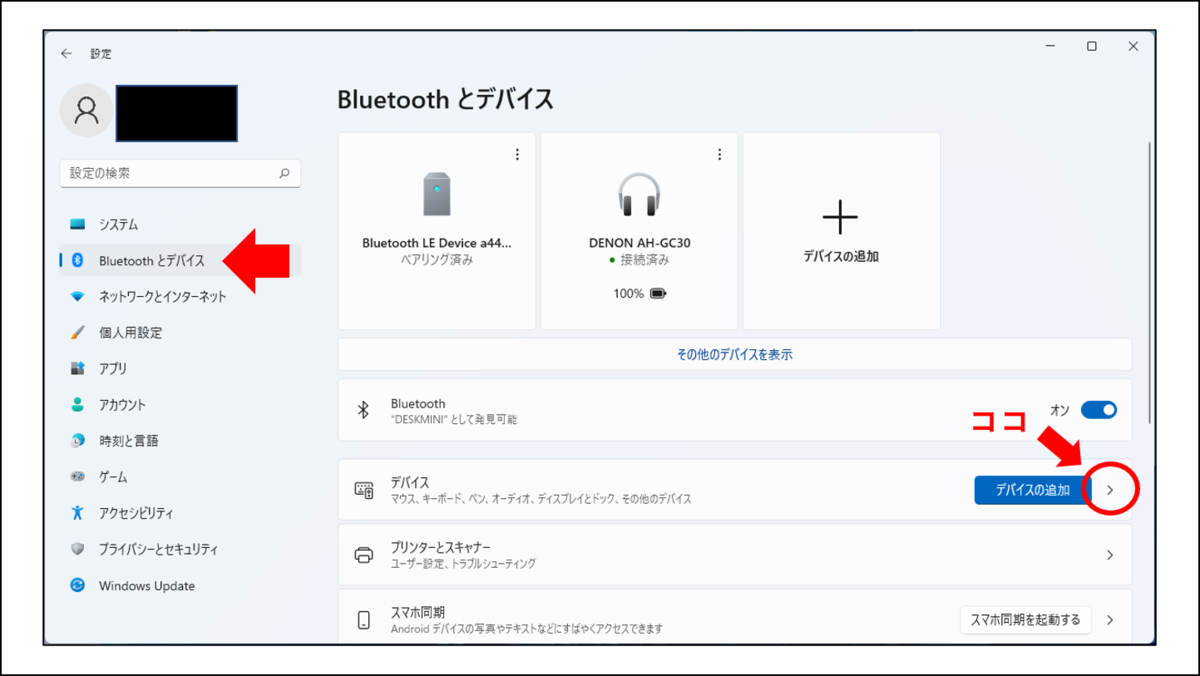Click the System monitor icon in the sidebar
Viewport: 1200px width, 676px height.
(78, 225)
